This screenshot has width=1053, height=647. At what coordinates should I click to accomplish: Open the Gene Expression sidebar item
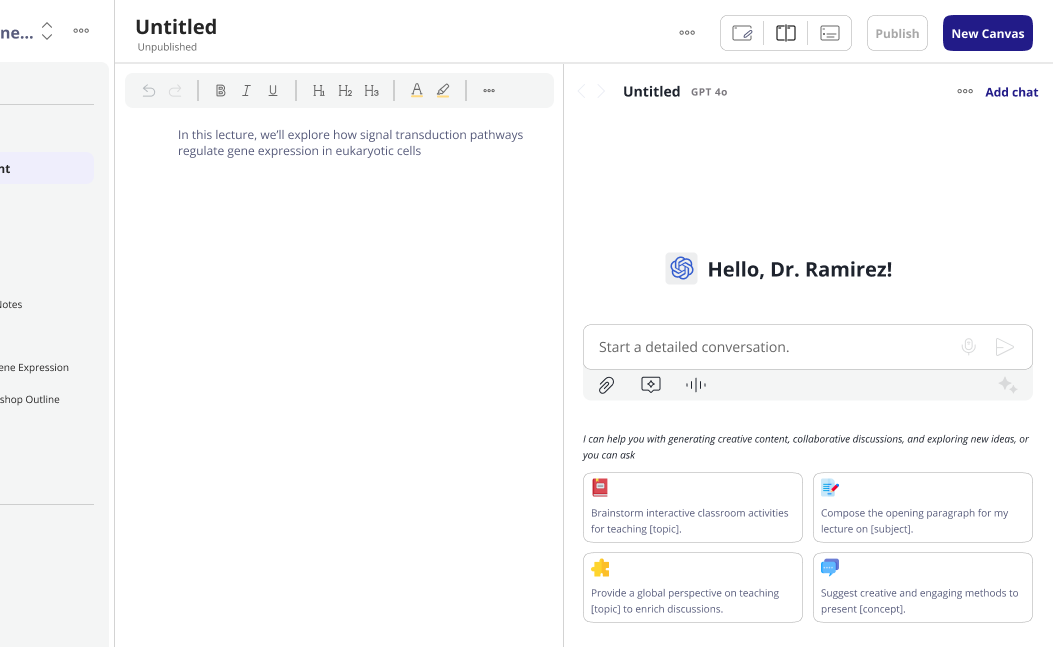click(x=35, y=368)
